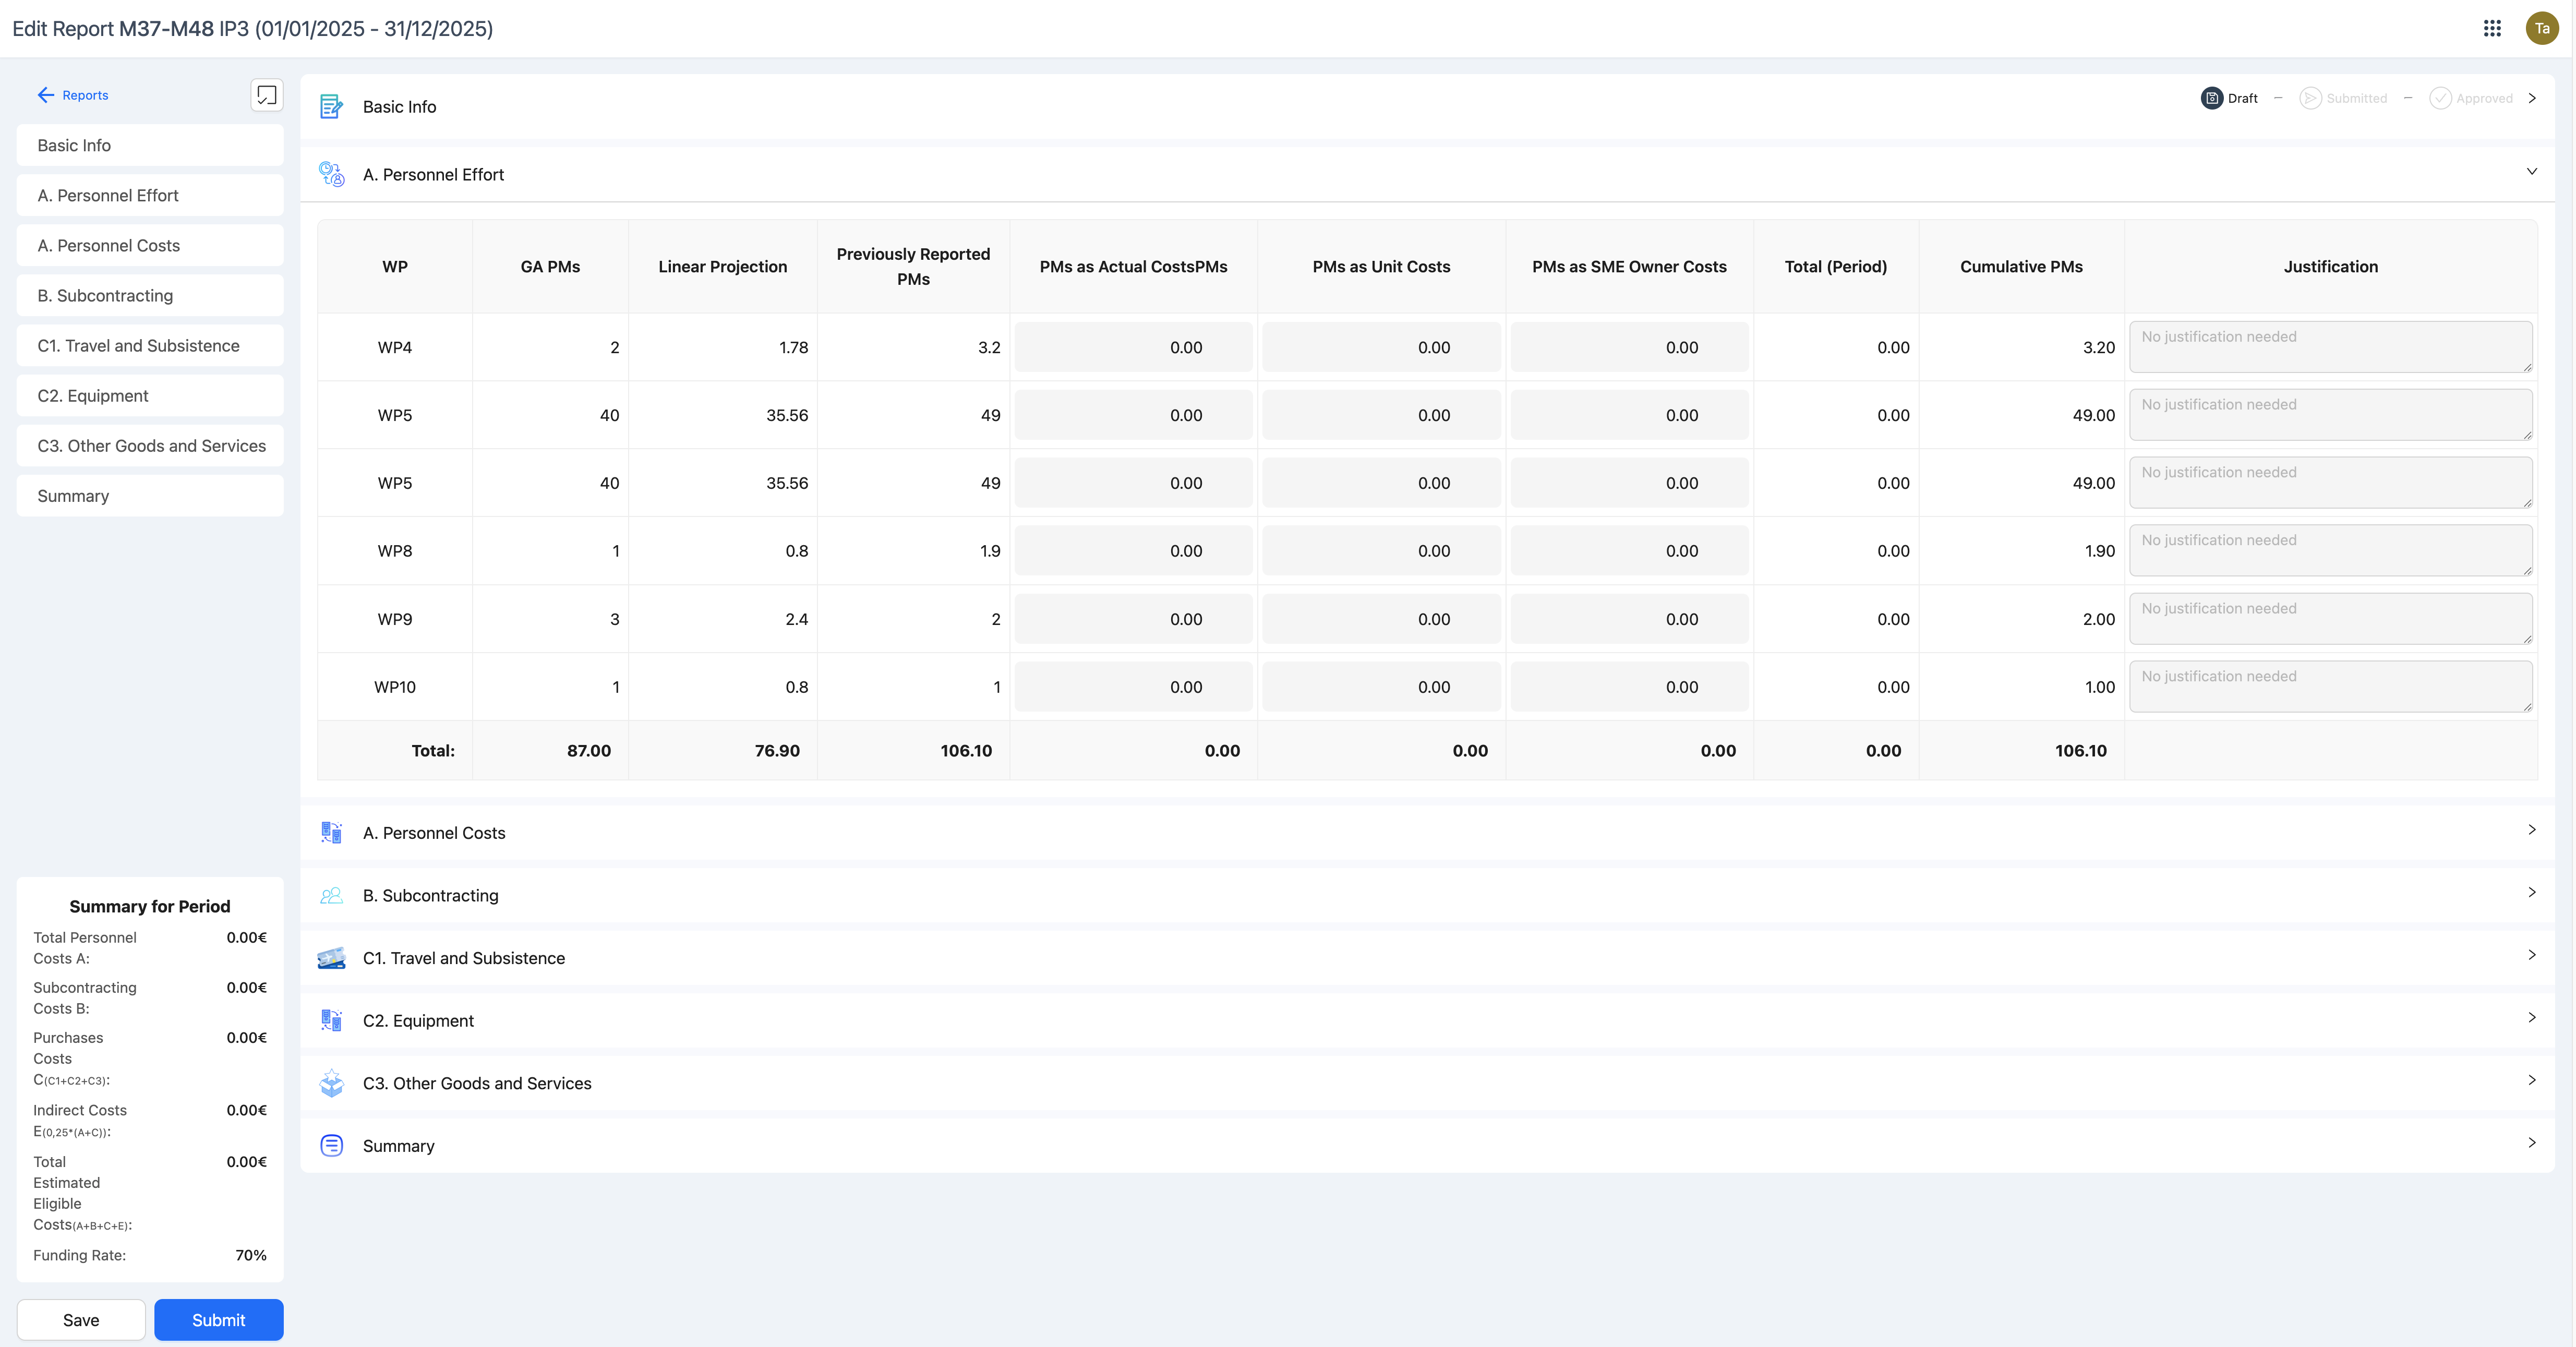Click WP9 PMs as Unit Costs field

click(1381, 619)
